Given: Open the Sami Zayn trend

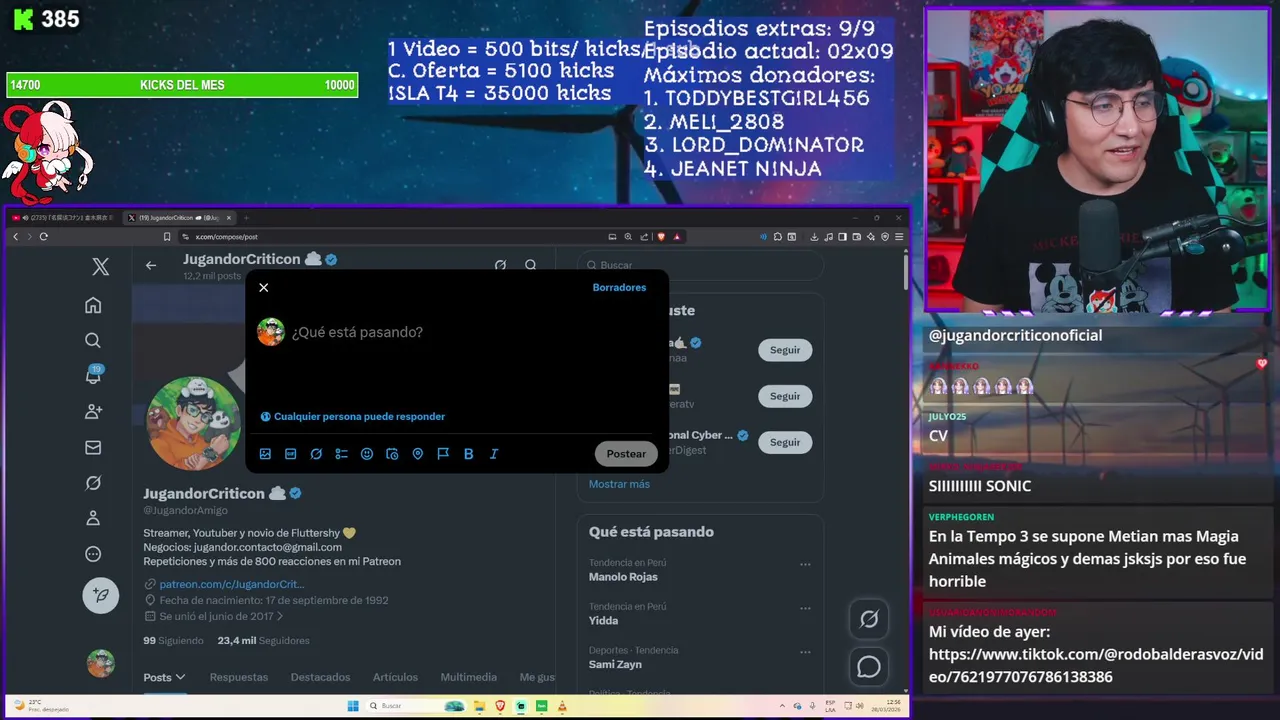Looking at the screenshot, I should [615, 665].
